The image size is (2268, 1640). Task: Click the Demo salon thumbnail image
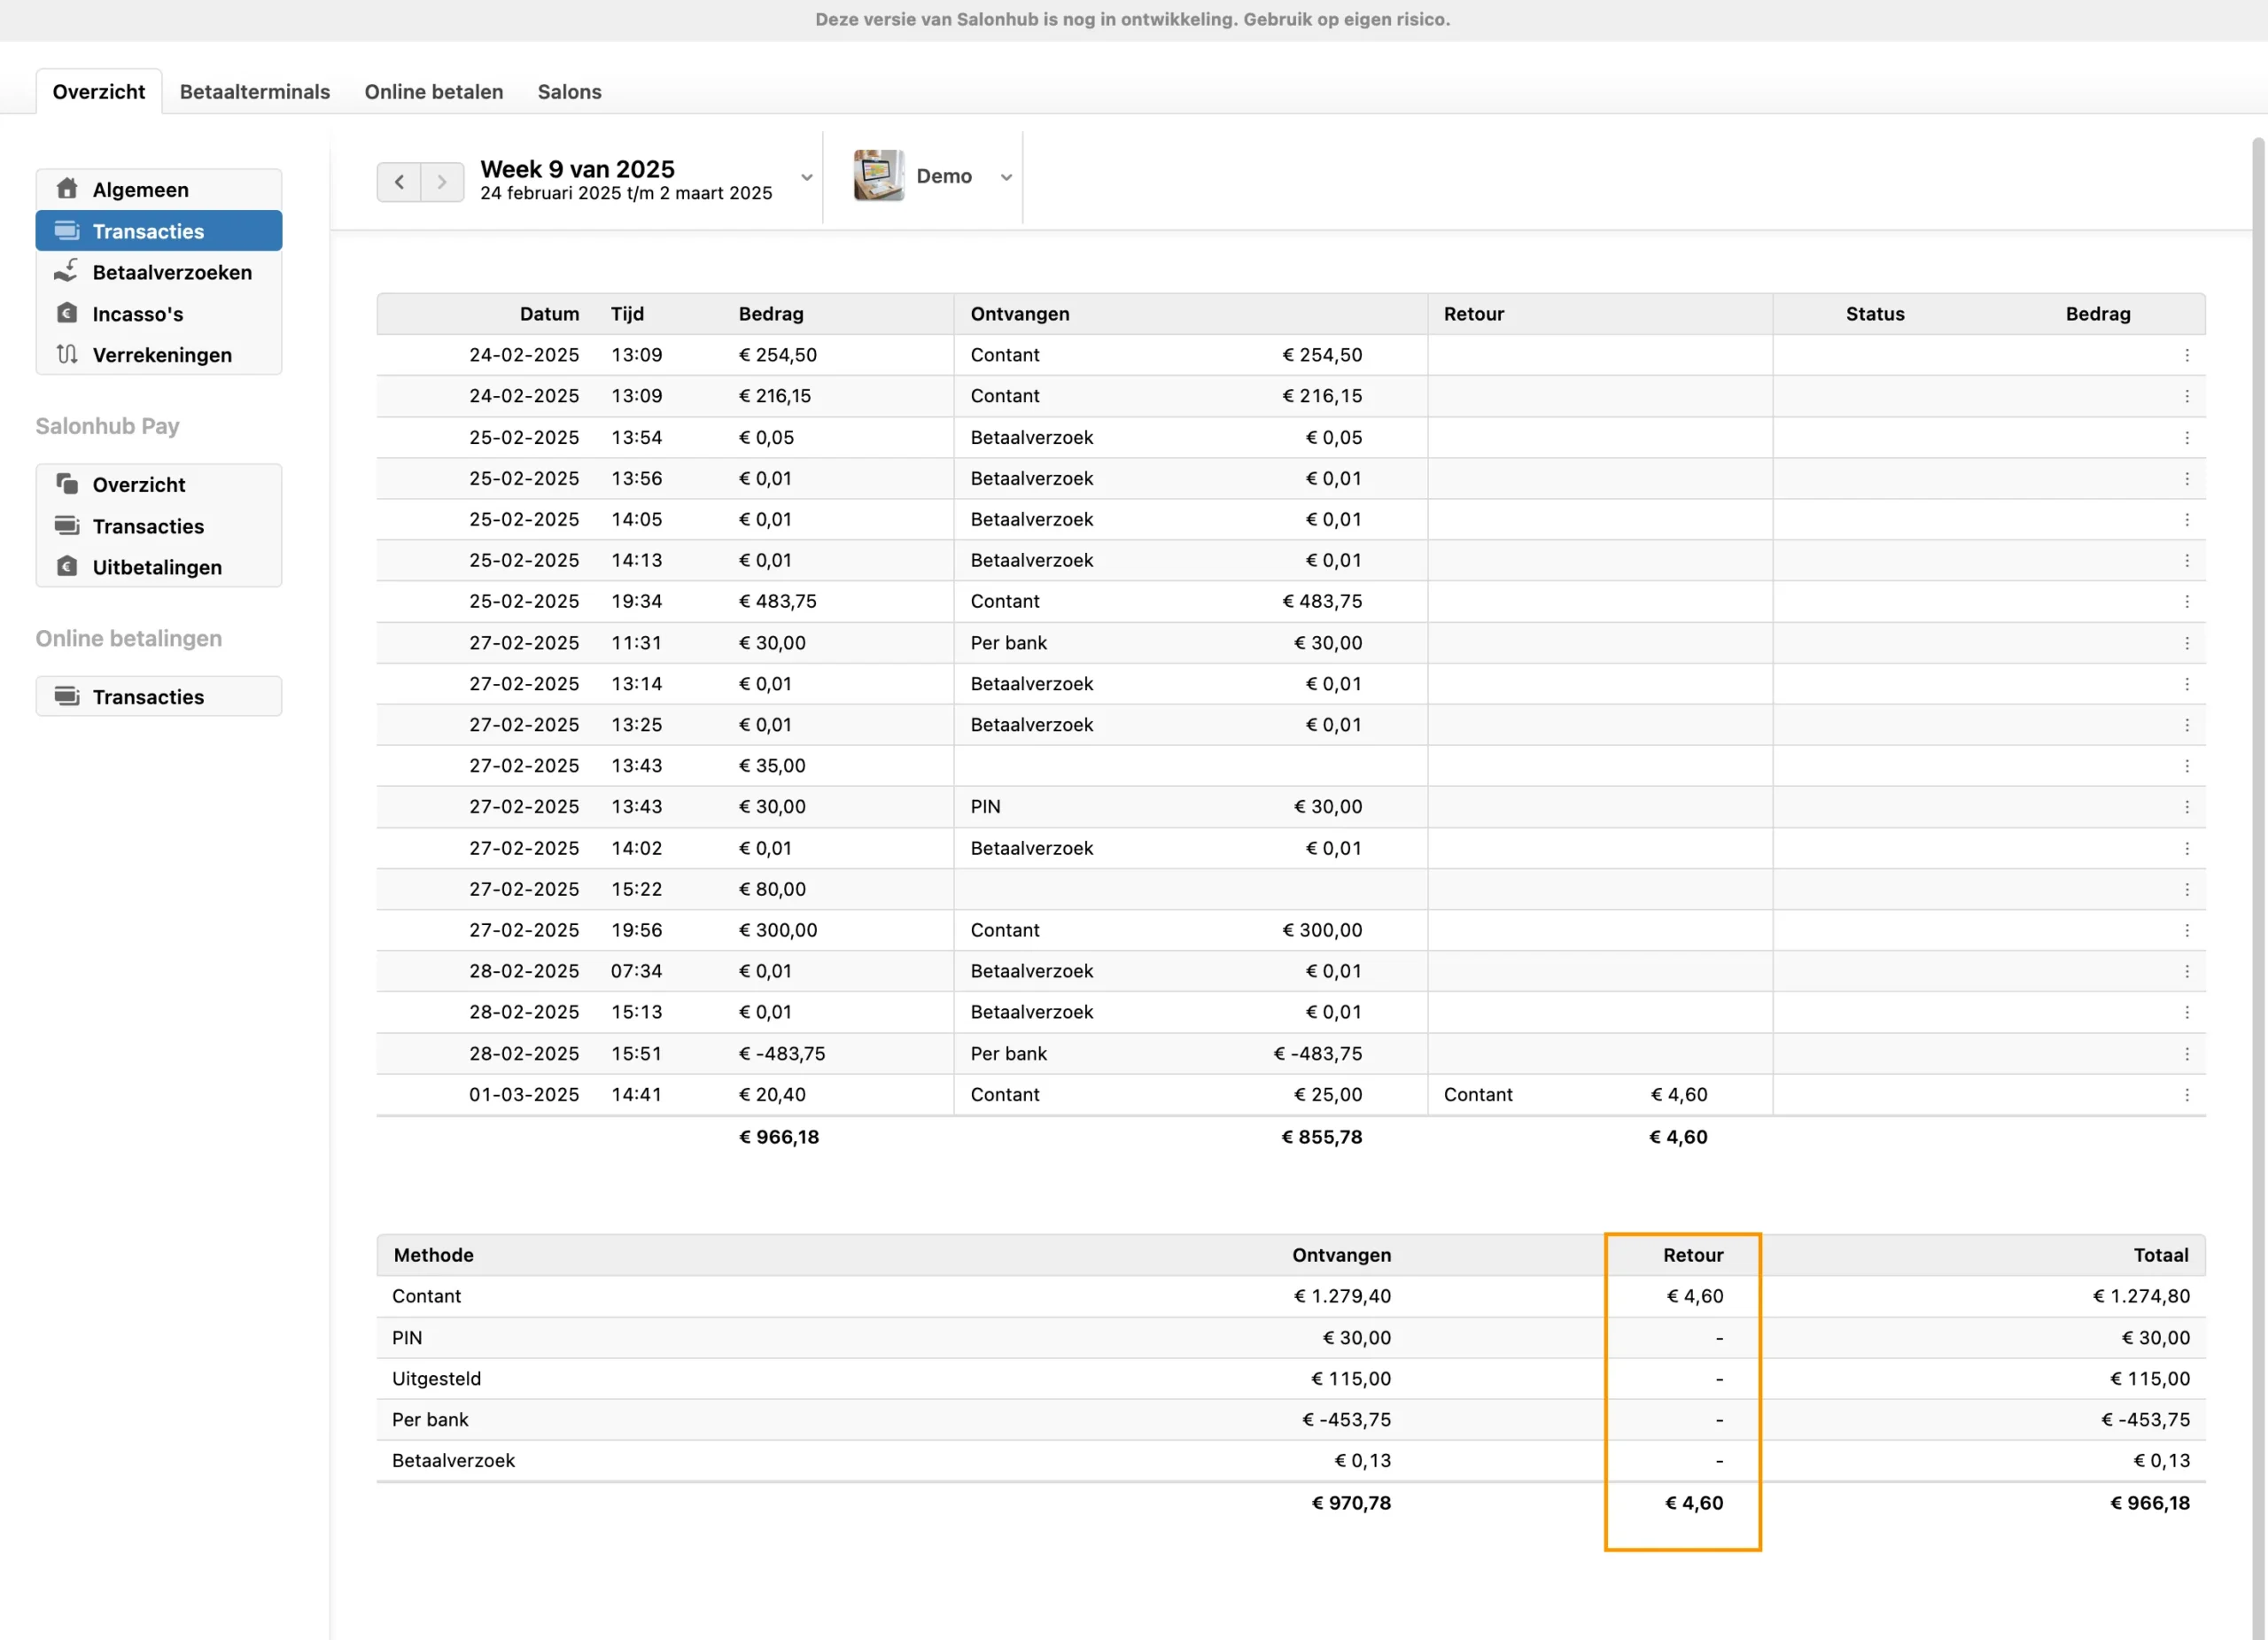click(x=878, y=176)
